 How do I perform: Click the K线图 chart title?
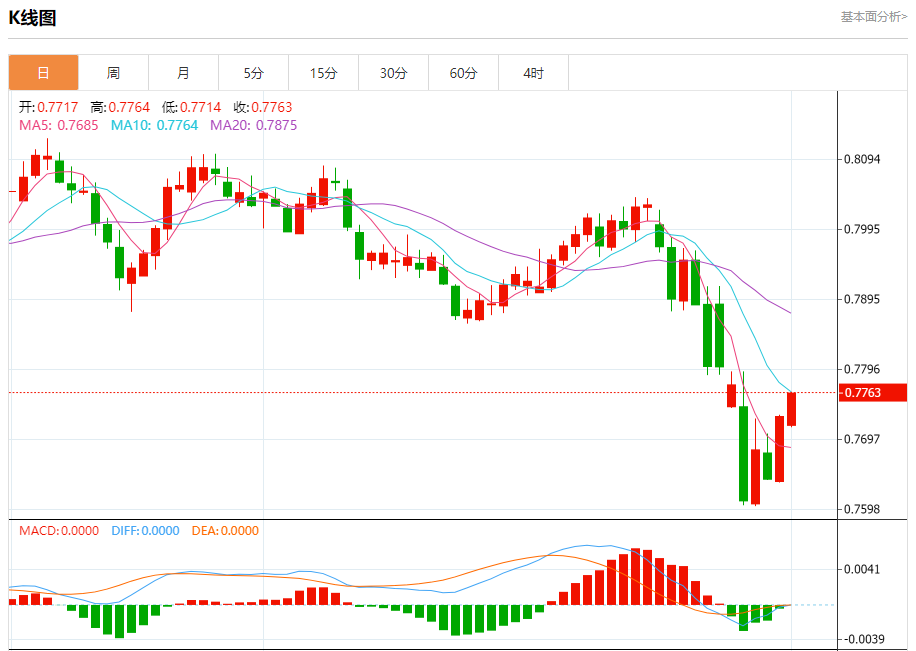pos(33,18)
